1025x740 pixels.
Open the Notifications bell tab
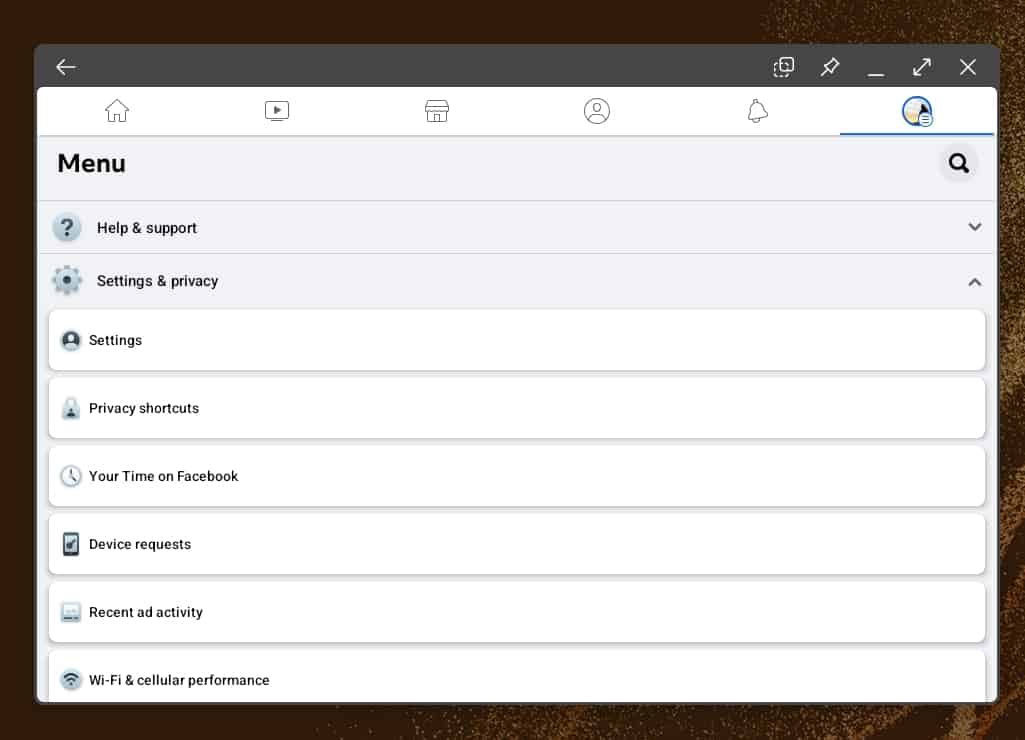click(757, 111)
